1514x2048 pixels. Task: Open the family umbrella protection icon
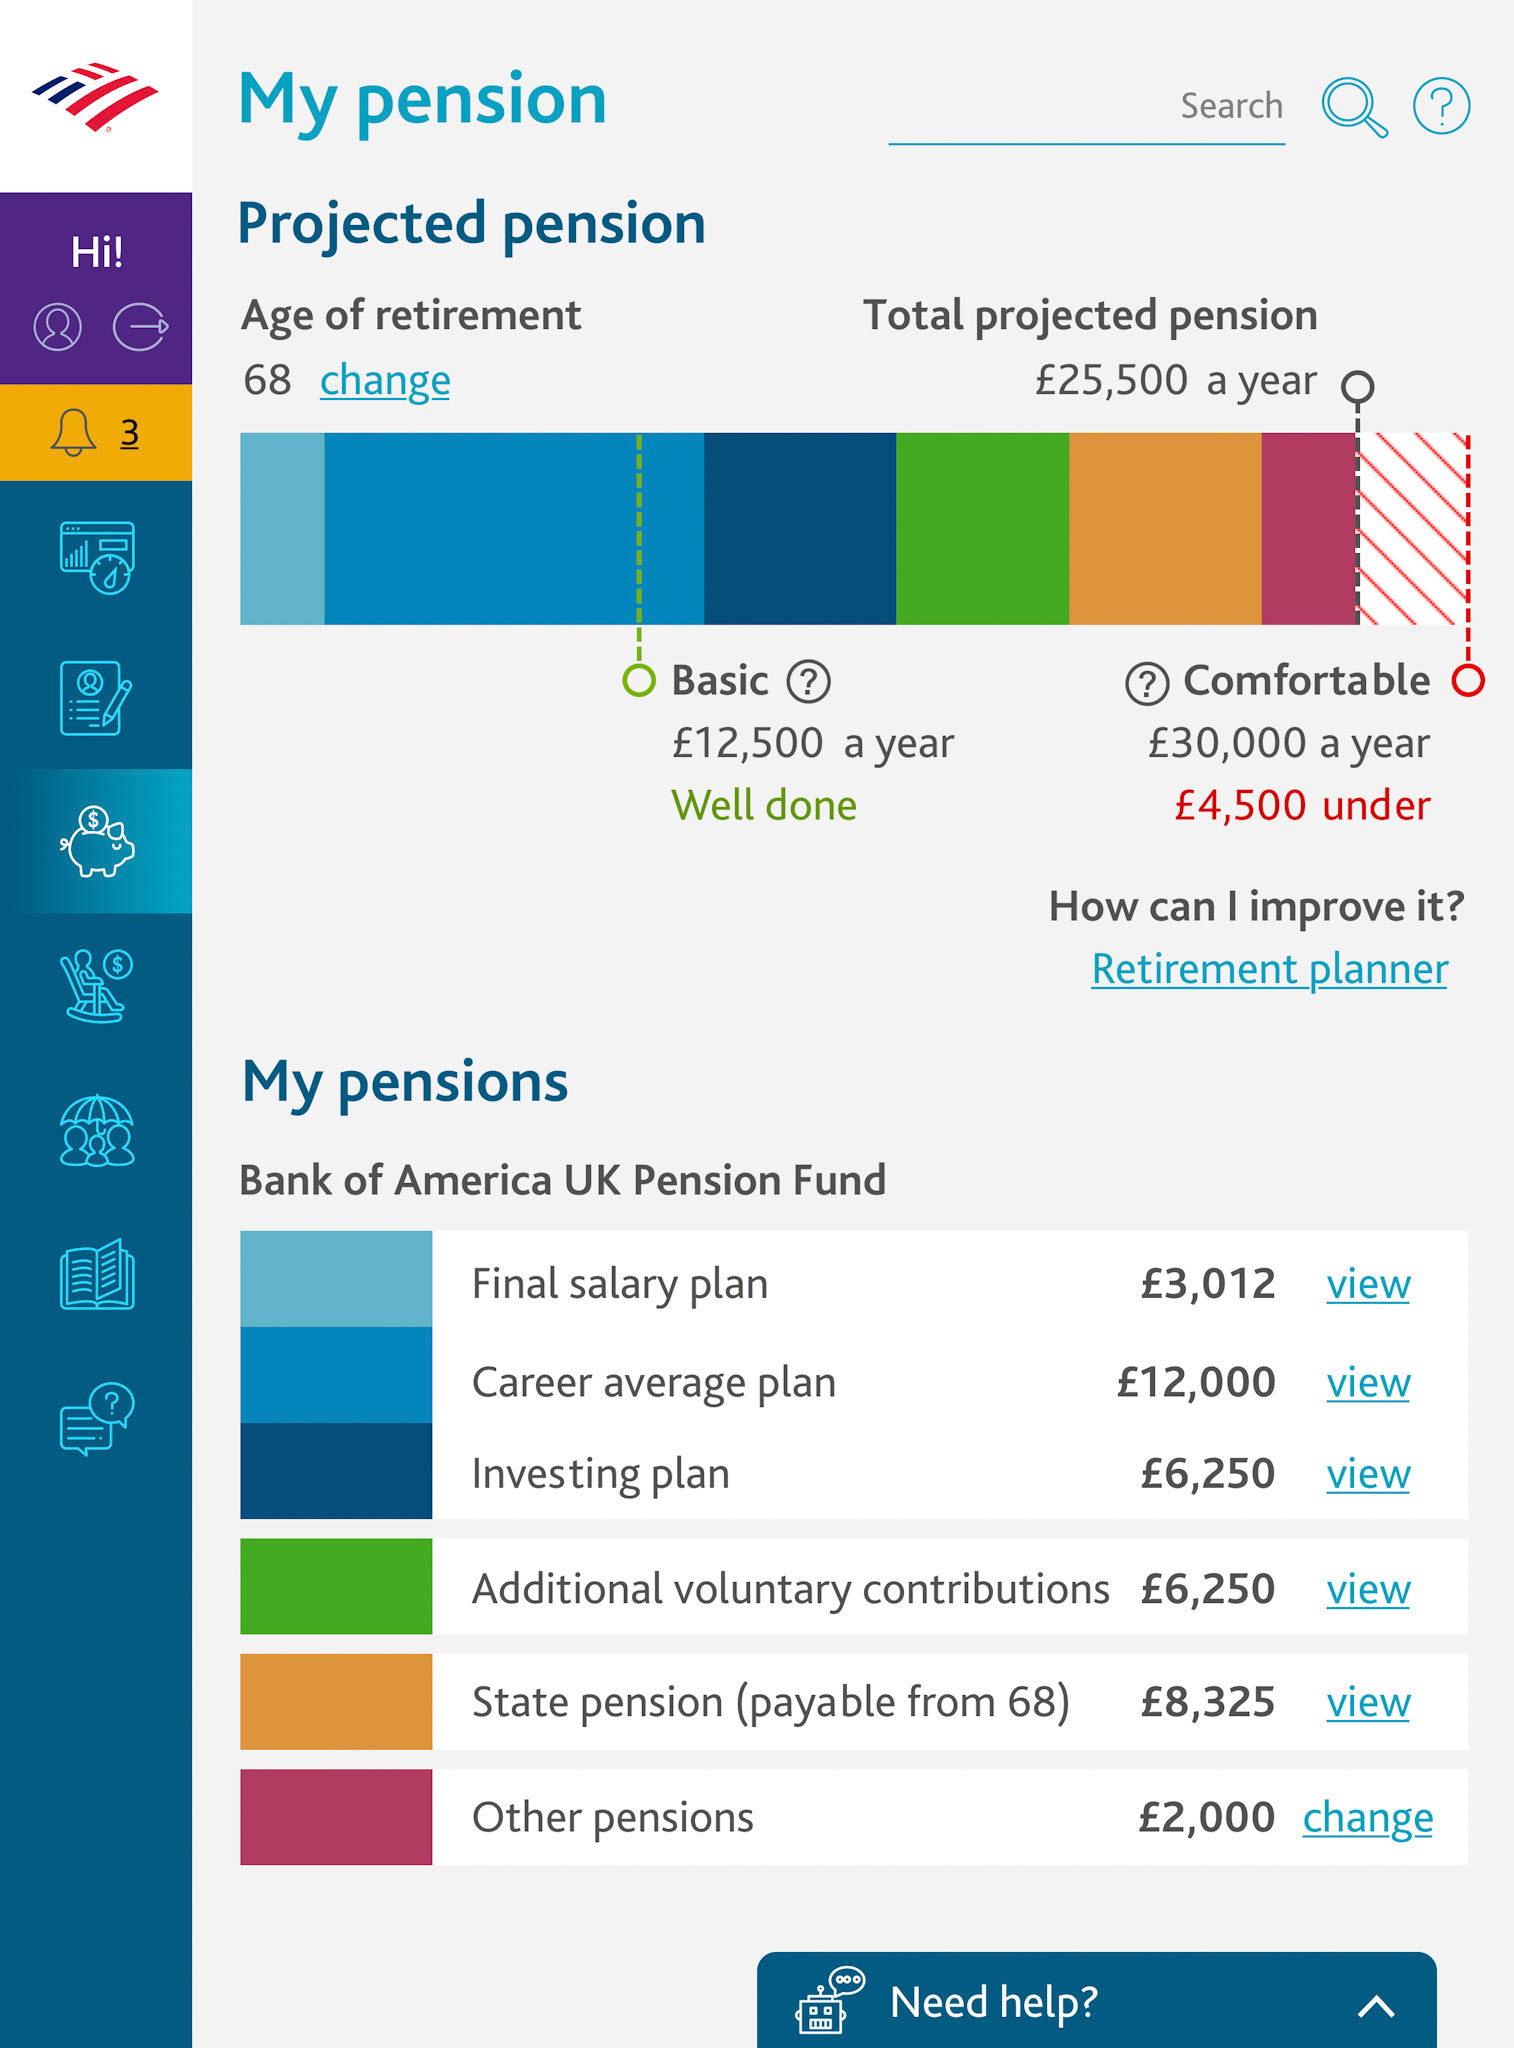click(97, 1131)
